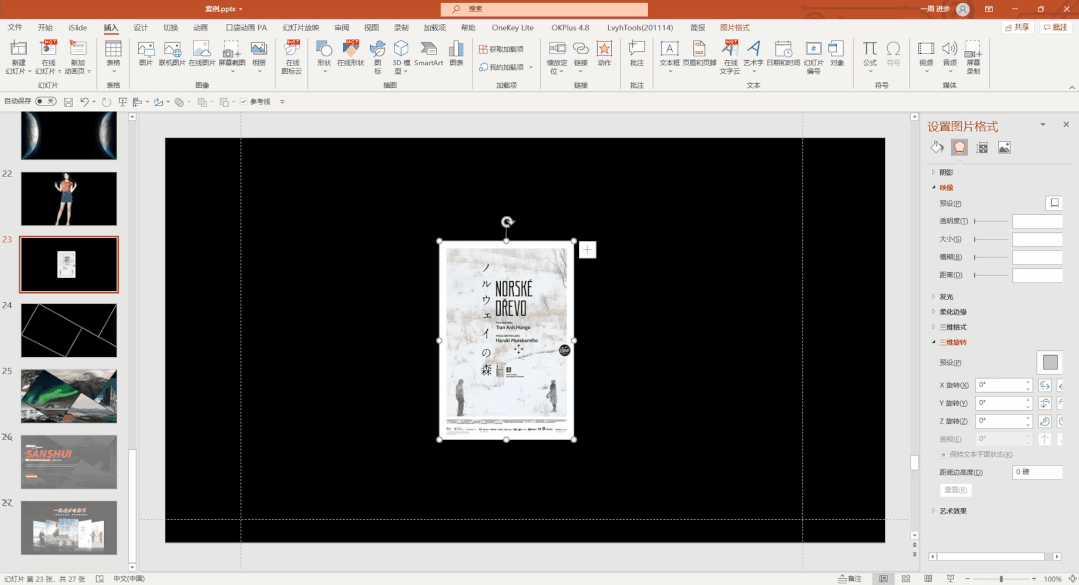Adjust the 大小 reflection size slider
1079x585 pixels.
[x=991, y=239]
